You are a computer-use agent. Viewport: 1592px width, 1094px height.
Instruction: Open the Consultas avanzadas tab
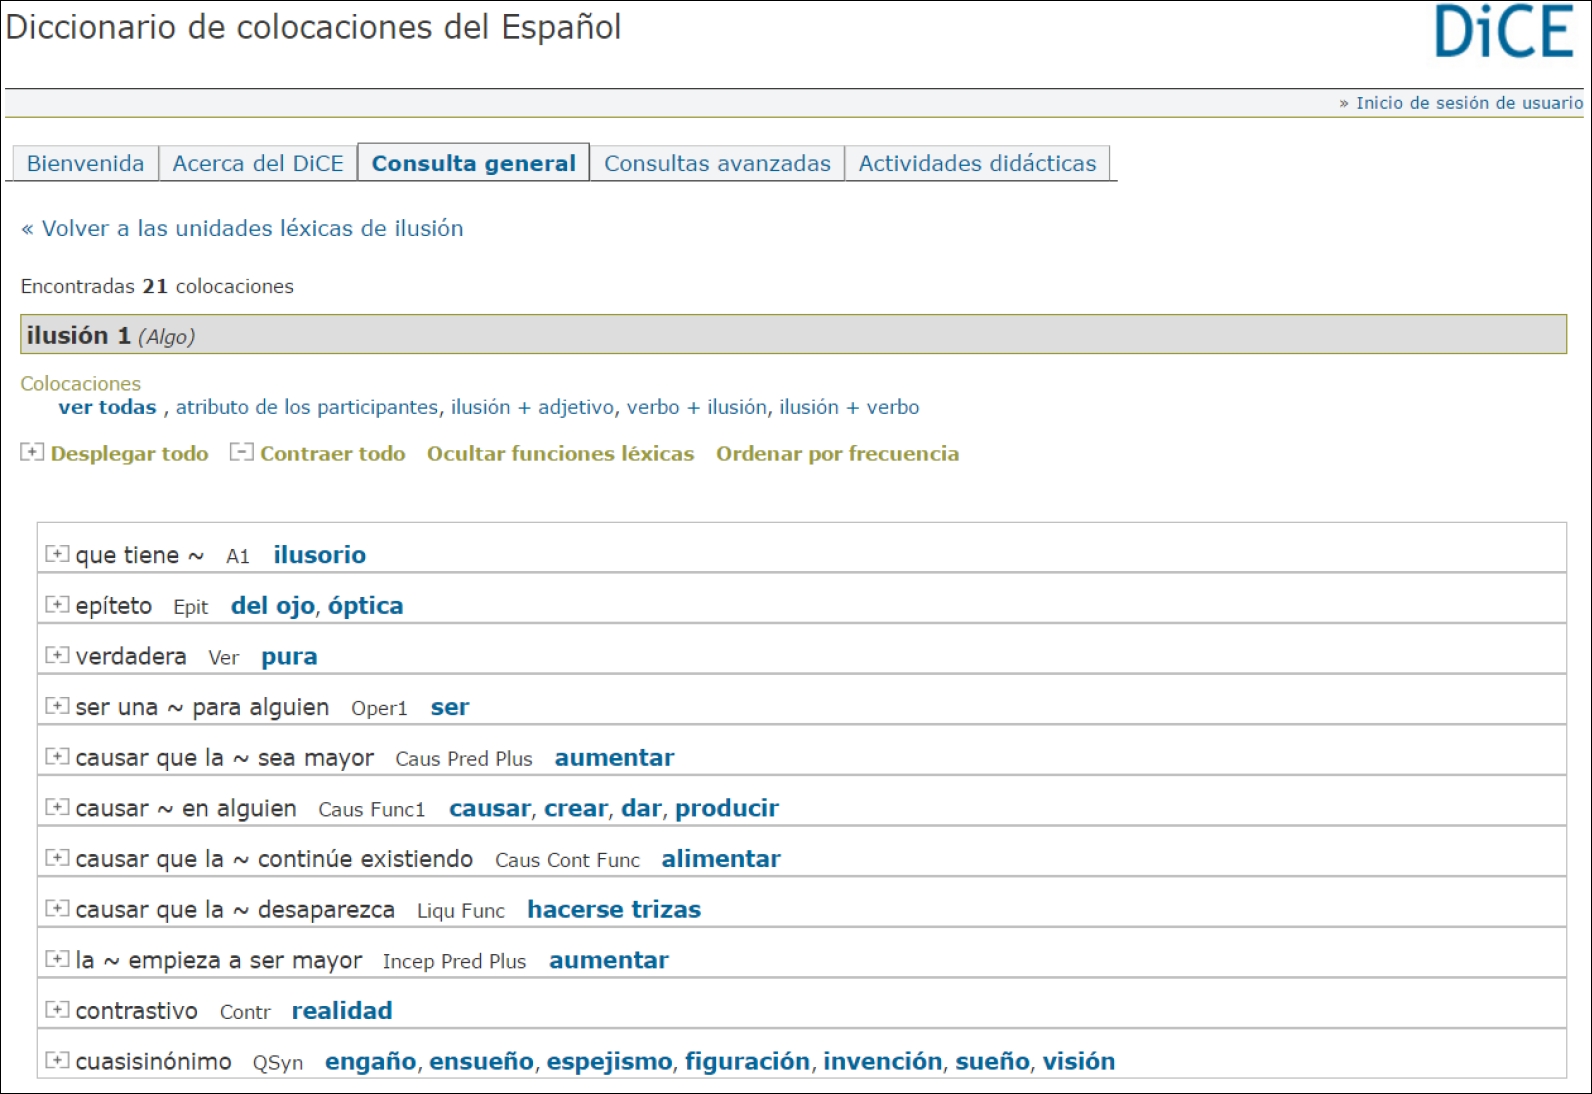coord(717,164)
